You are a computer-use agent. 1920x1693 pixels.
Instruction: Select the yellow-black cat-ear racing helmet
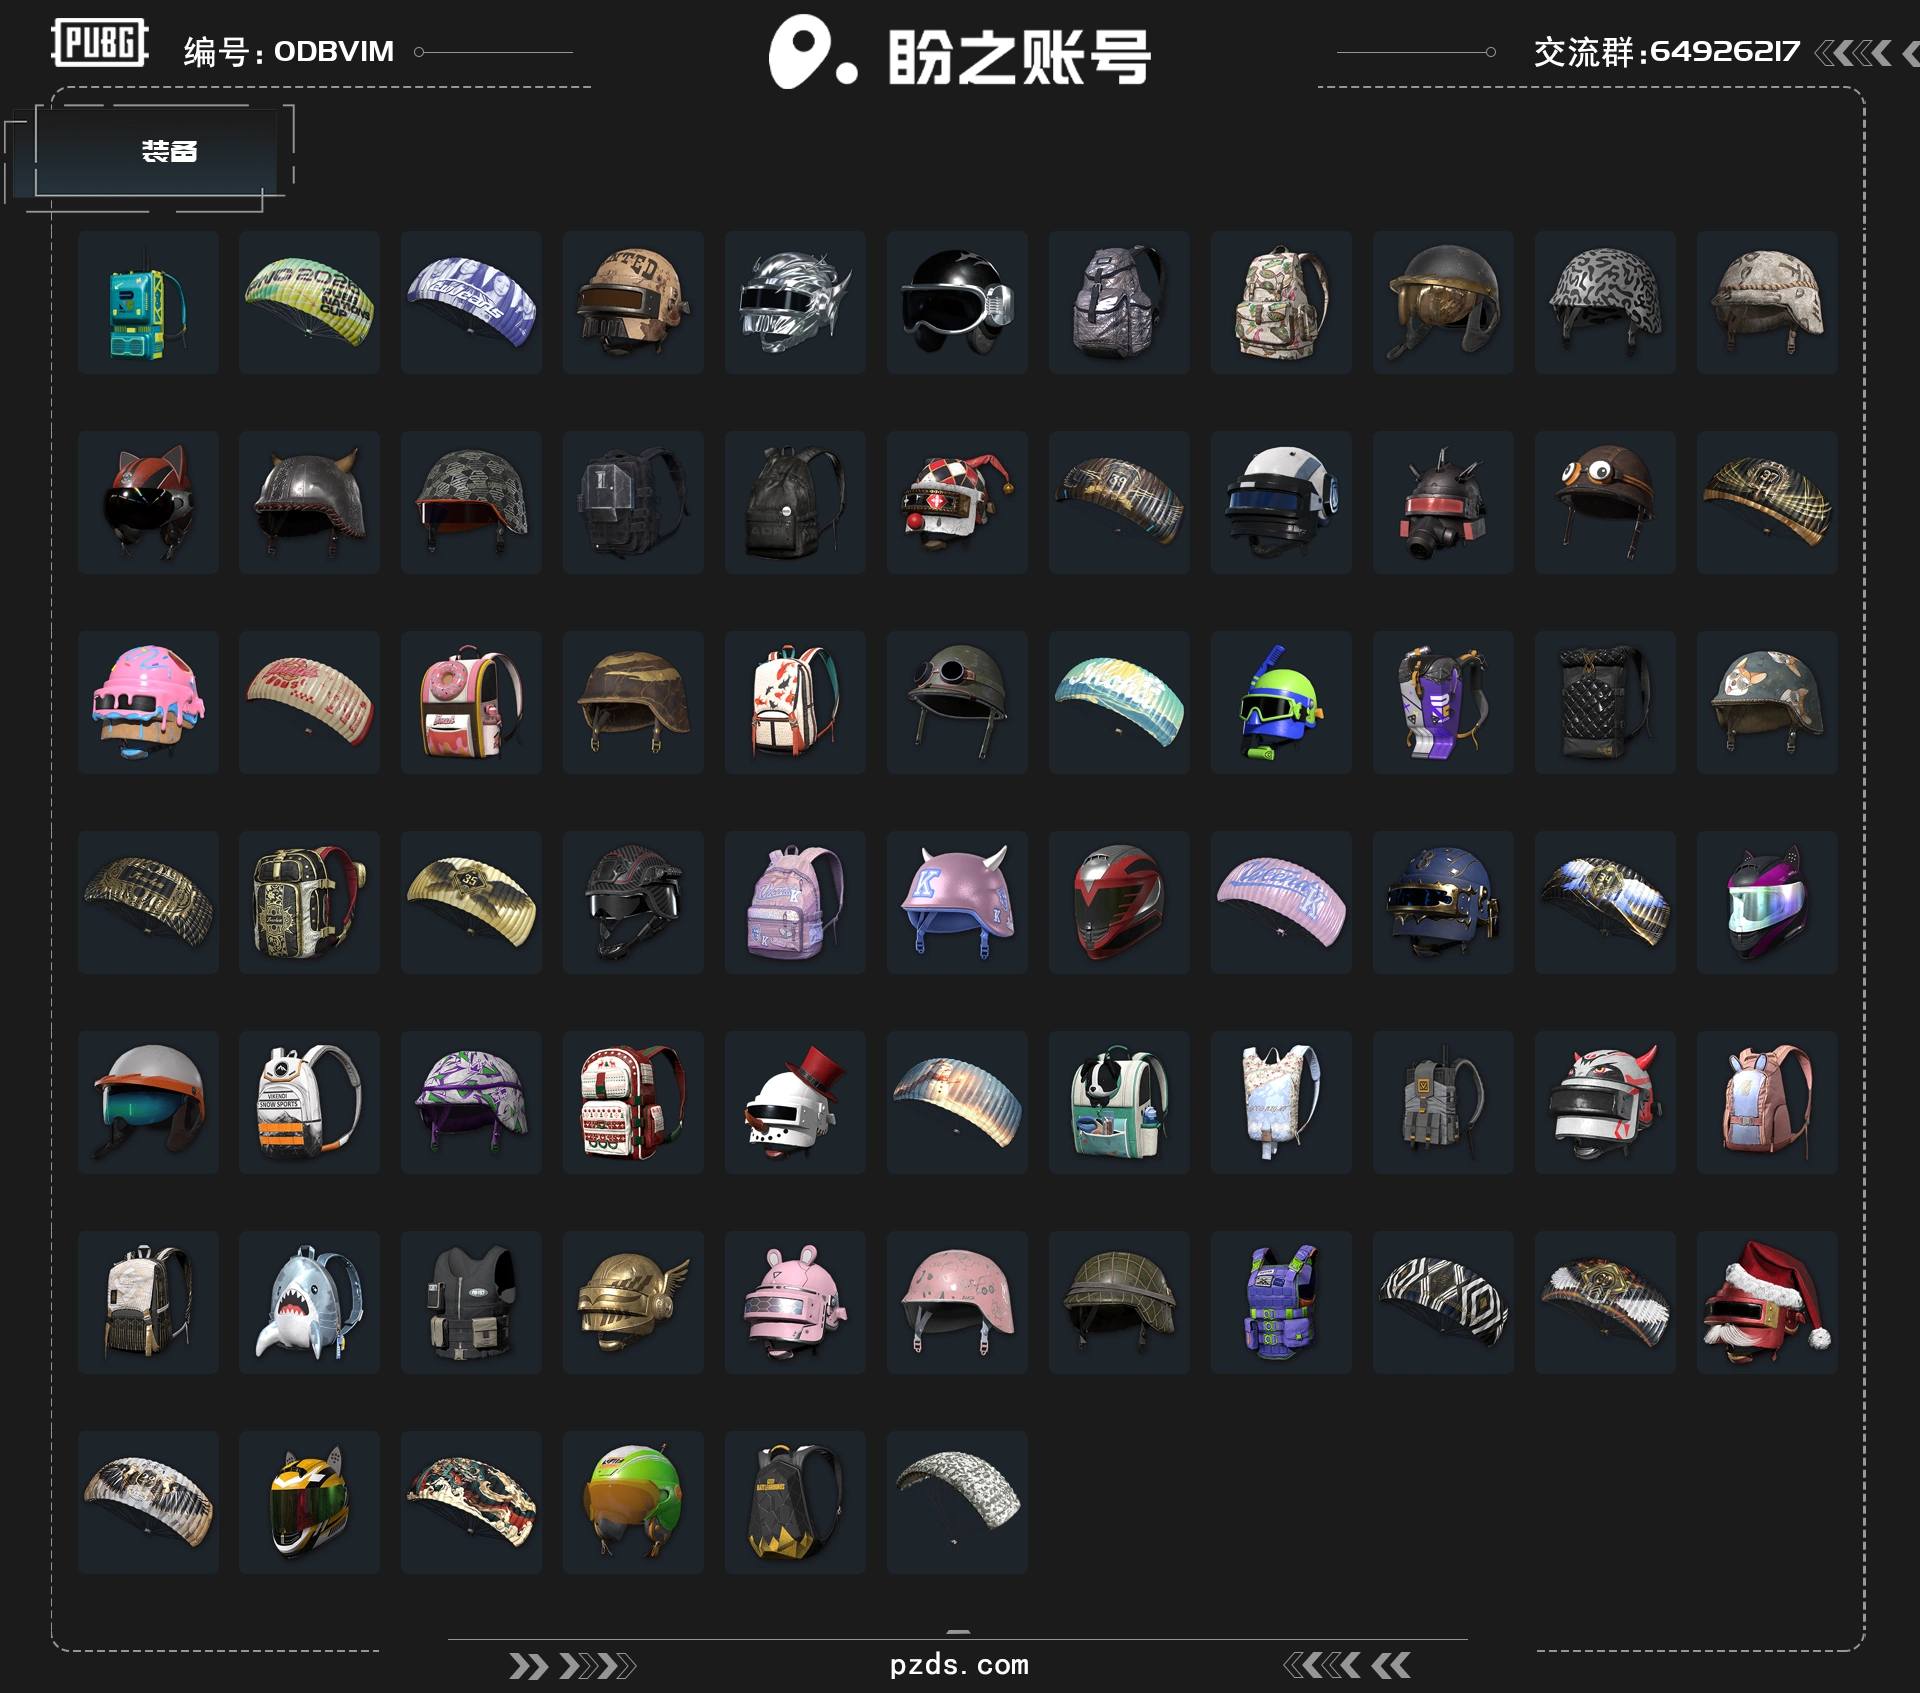310,1502
